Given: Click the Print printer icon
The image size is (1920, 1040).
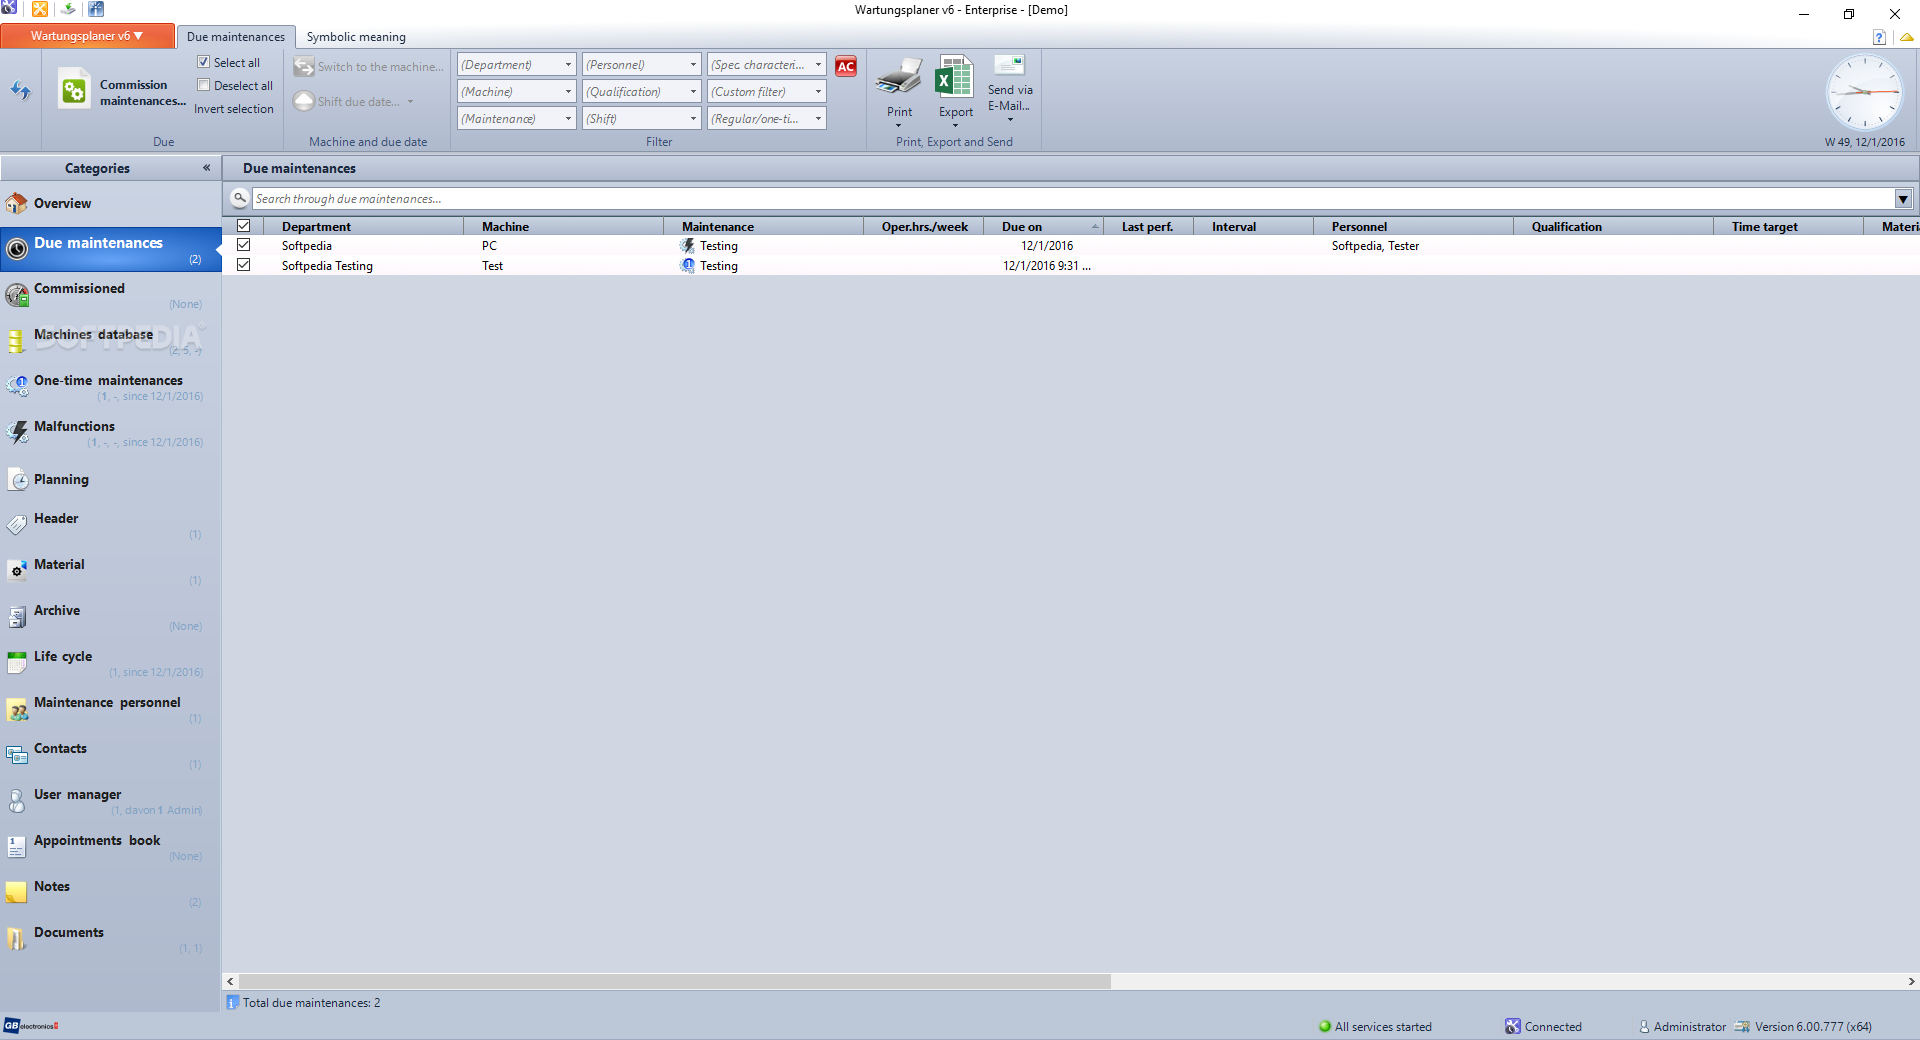Looking at the screenshot, I should (899, 77).
